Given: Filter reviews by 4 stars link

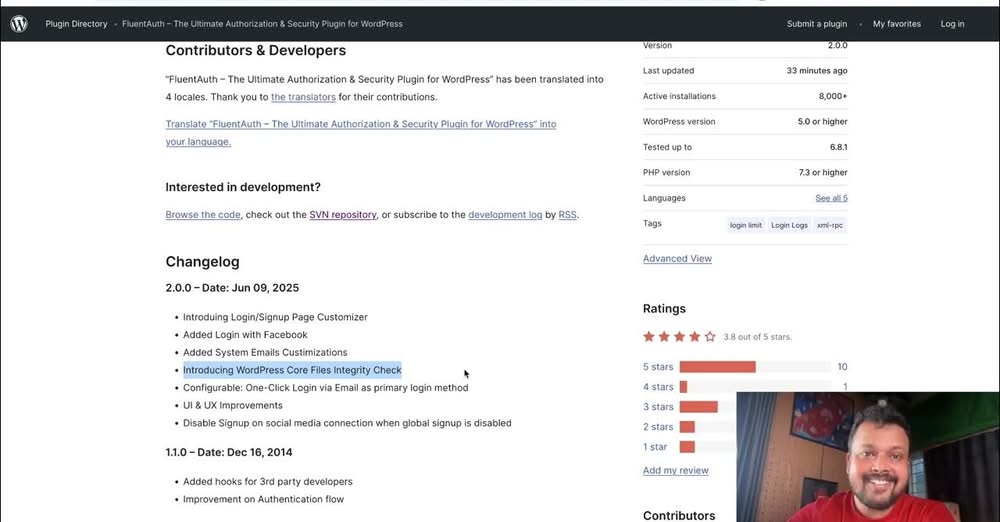Looking at the screenshot, I should point(658,387).
